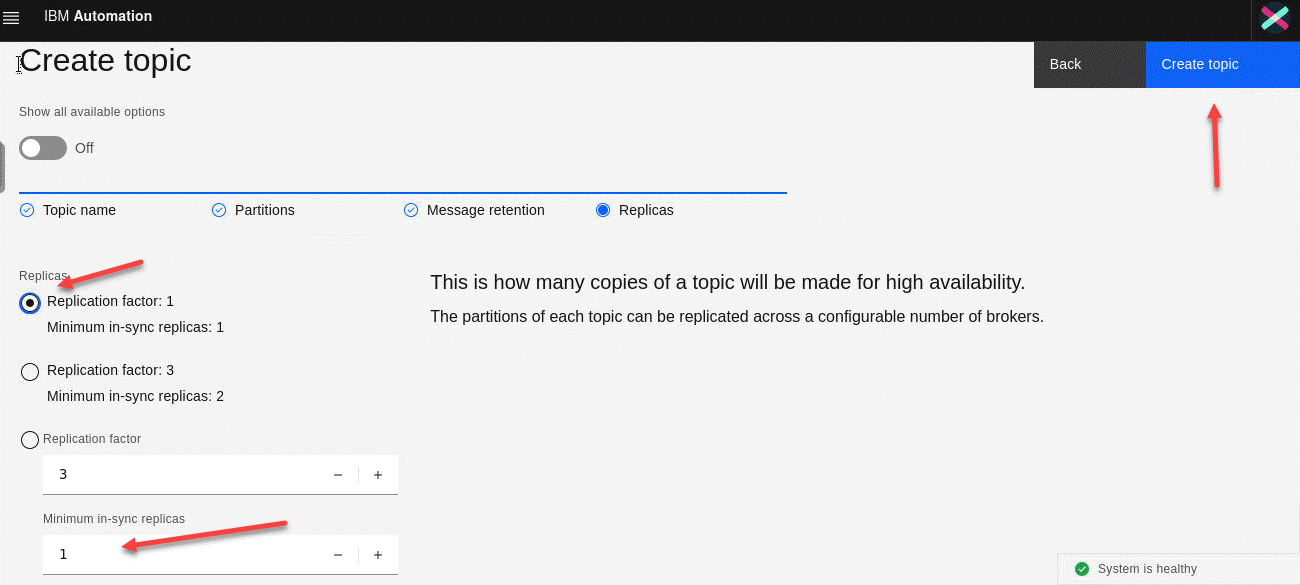
Task: Select the custom Replication factor radio button
Action: [x=30, y=440]
